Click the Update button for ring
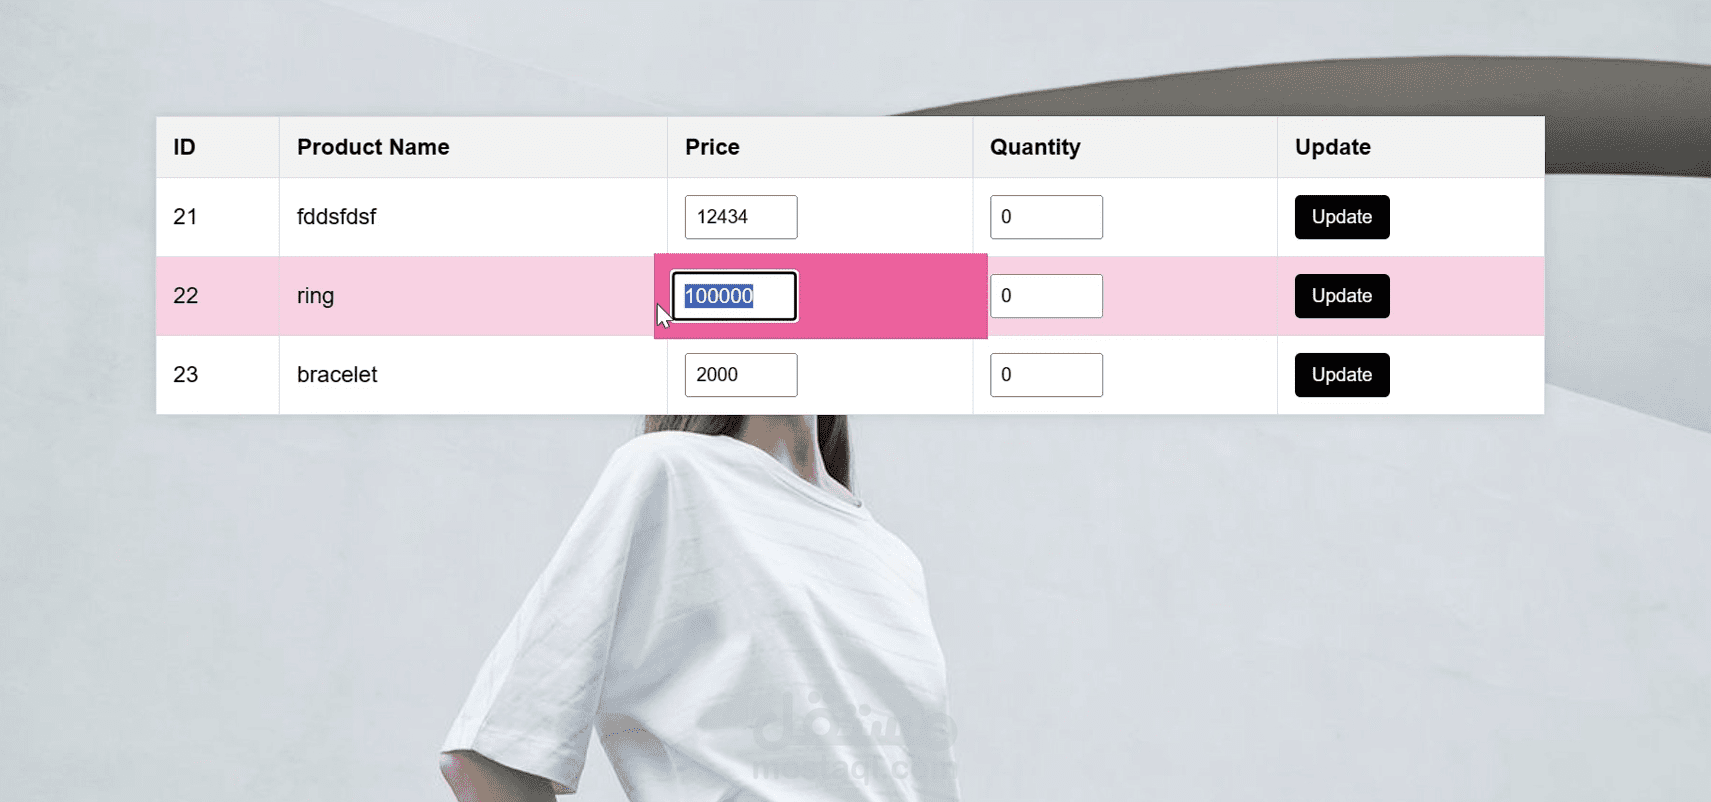1711x802 pixels. (1342, 296)
